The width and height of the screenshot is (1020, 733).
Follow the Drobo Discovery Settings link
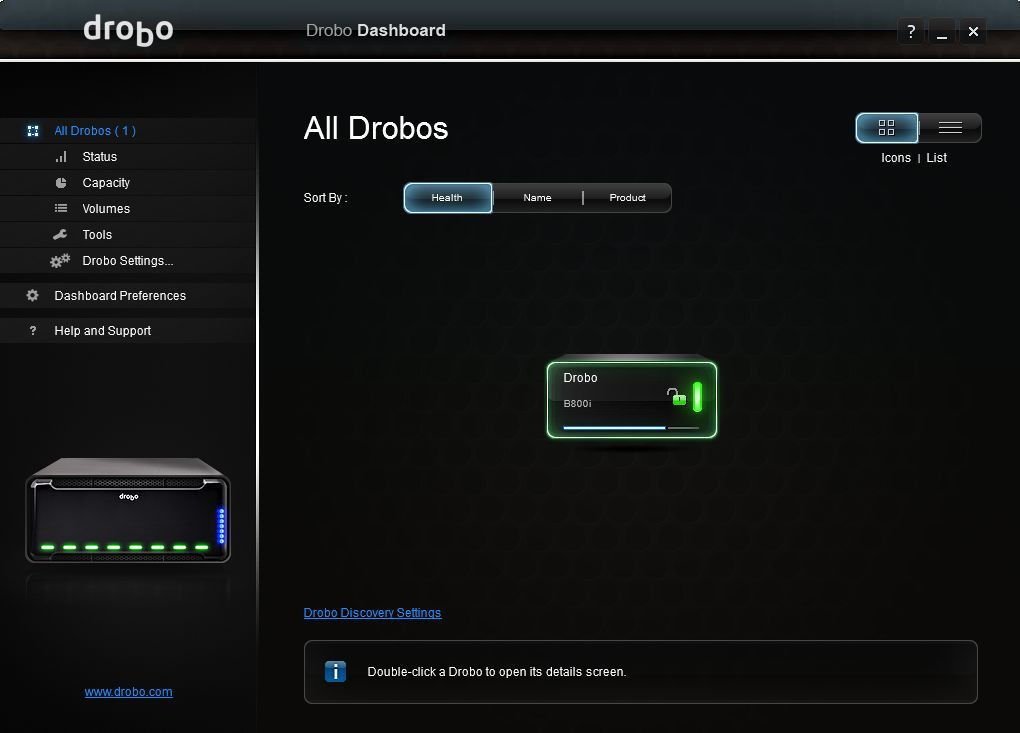click(372, 613)
